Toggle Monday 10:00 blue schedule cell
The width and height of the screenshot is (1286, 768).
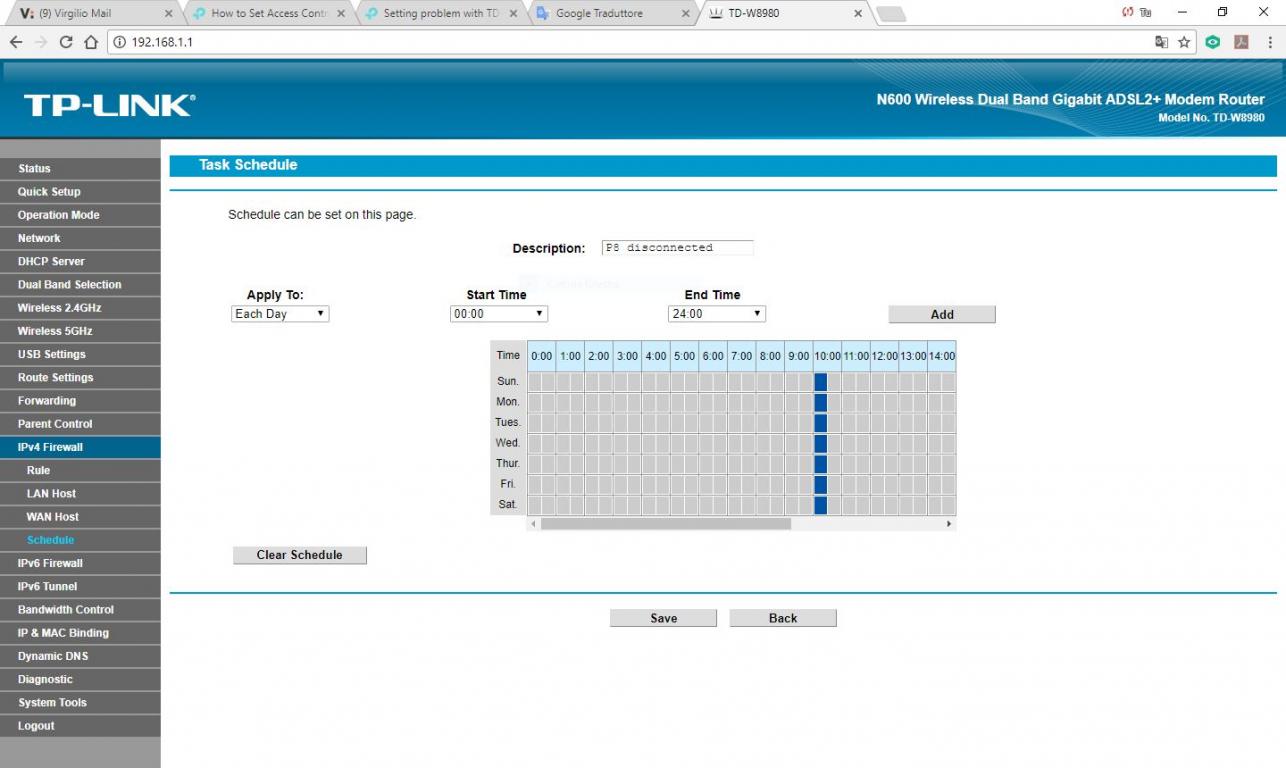[821, 403]
